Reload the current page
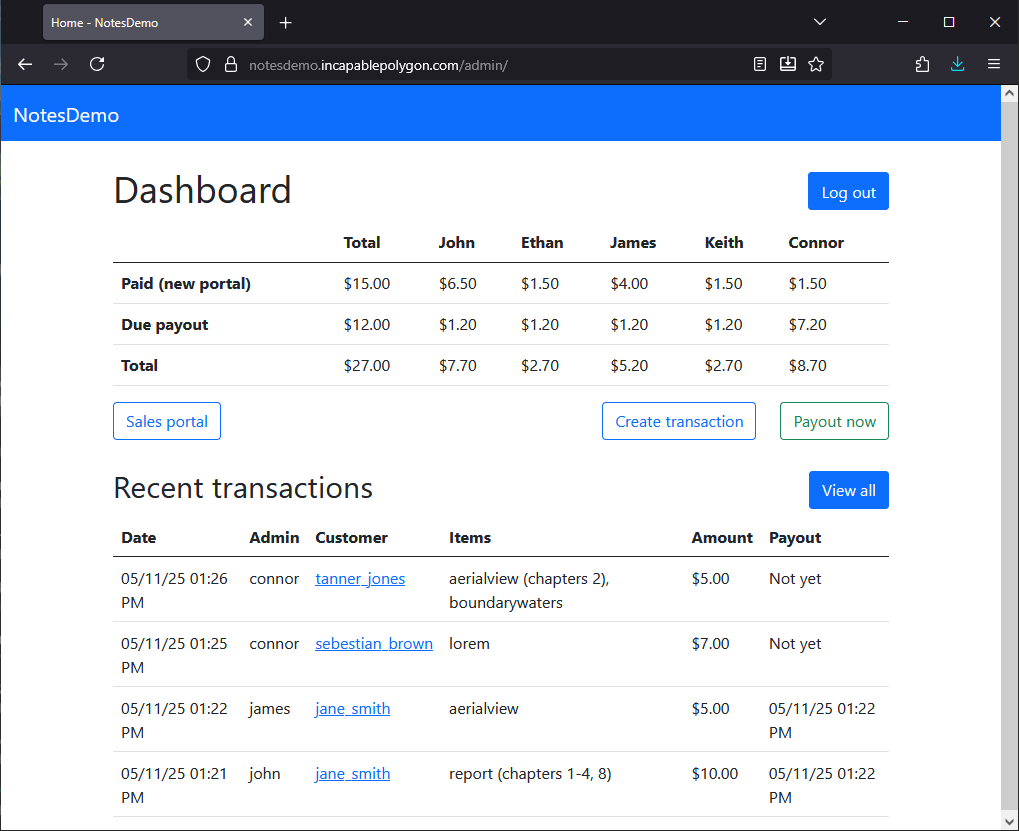The height and width of the screenshot is (831, 1019). click(x=96, y=63)
